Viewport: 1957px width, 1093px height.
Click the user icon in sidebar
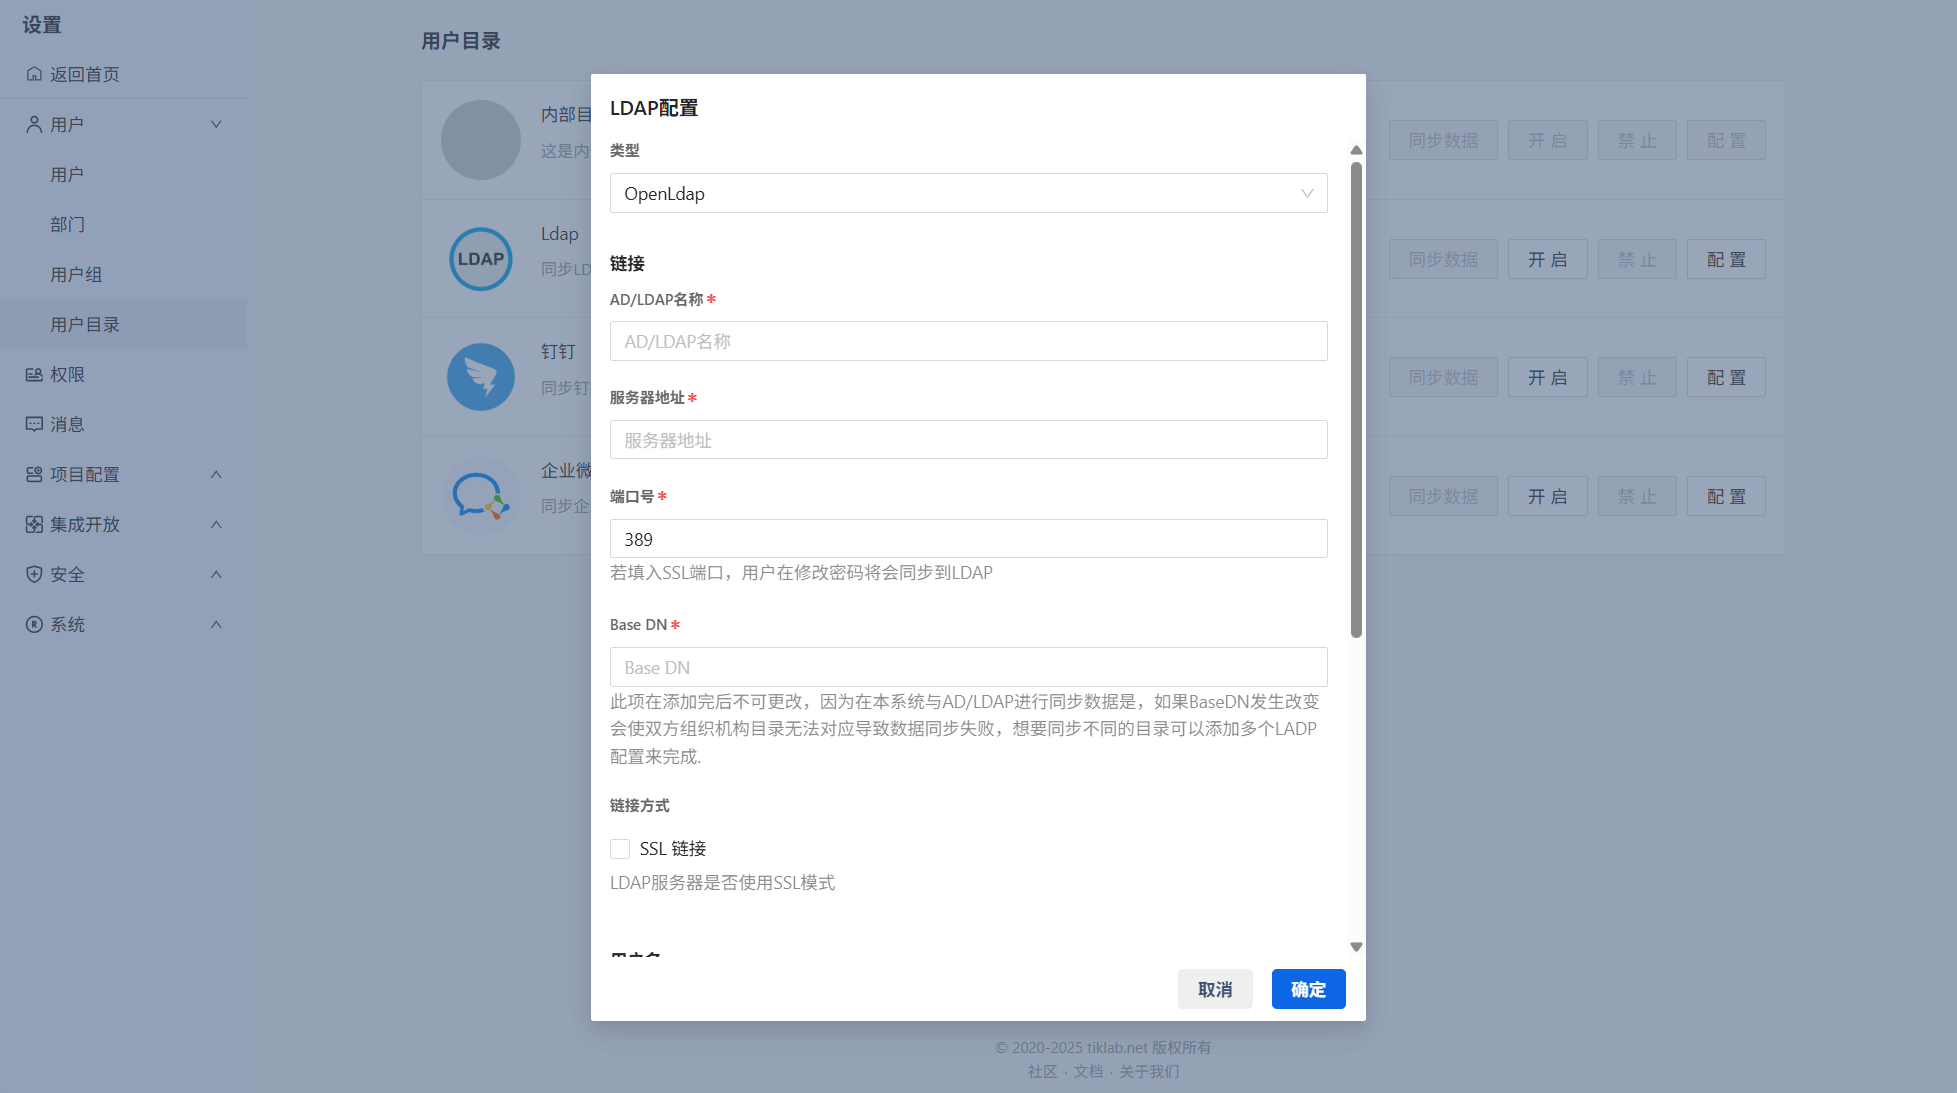(x=34, y=124)
